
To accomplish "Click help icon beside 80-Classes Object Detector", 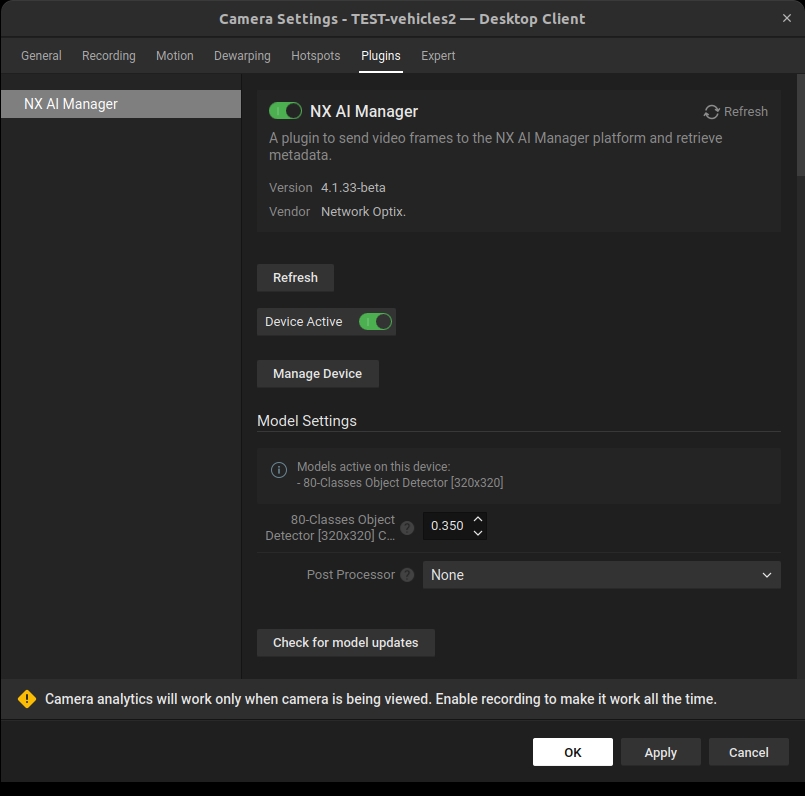I will [407, 528].
